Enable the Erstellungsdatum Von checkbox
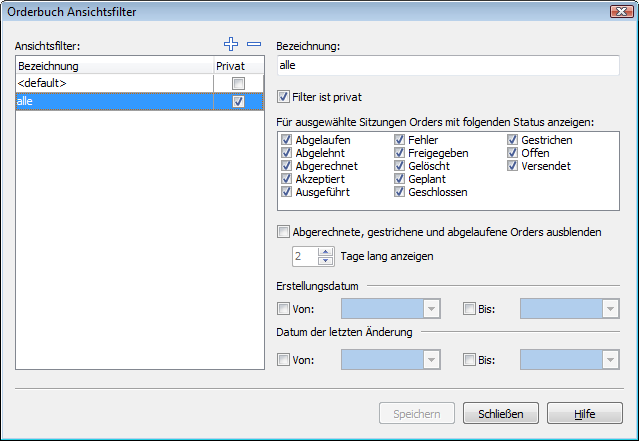Screen dimensions: 639x441 tap(284, 309)
